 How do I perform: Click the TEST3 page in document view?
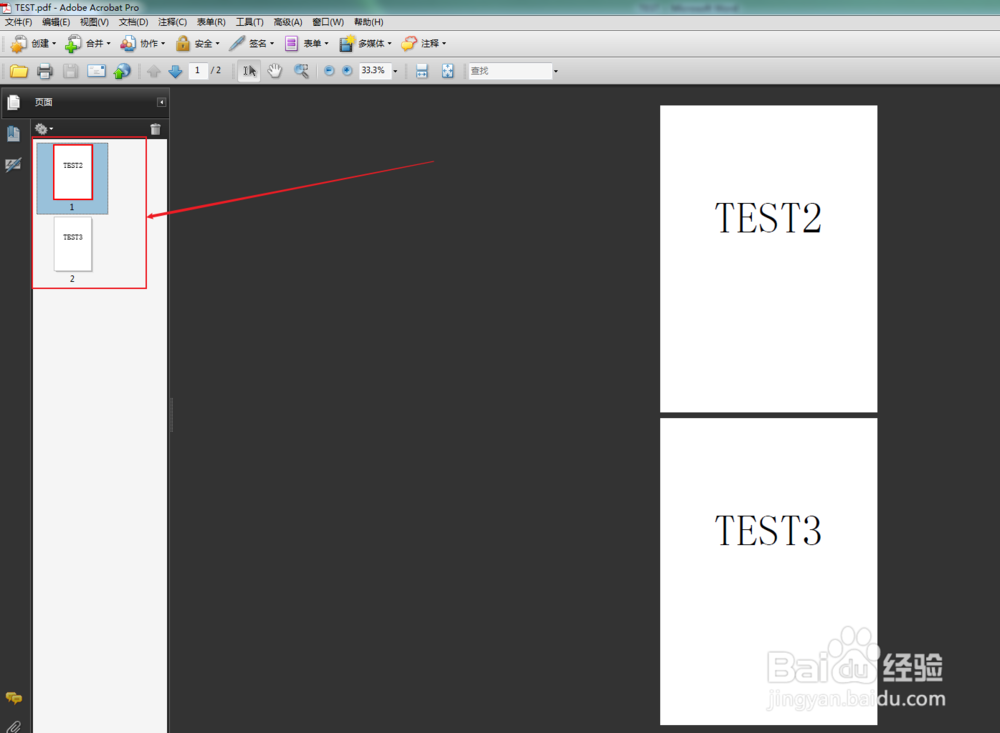(x=768, y=572)
